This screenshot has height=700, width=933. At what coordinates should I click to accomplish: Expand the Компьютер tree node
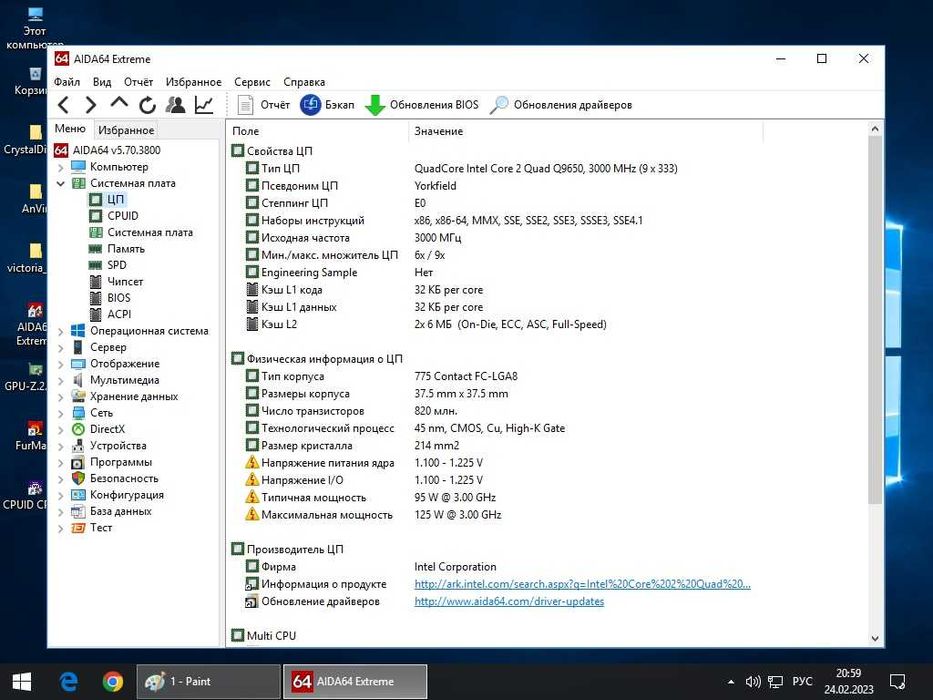[x=61, y=167]
